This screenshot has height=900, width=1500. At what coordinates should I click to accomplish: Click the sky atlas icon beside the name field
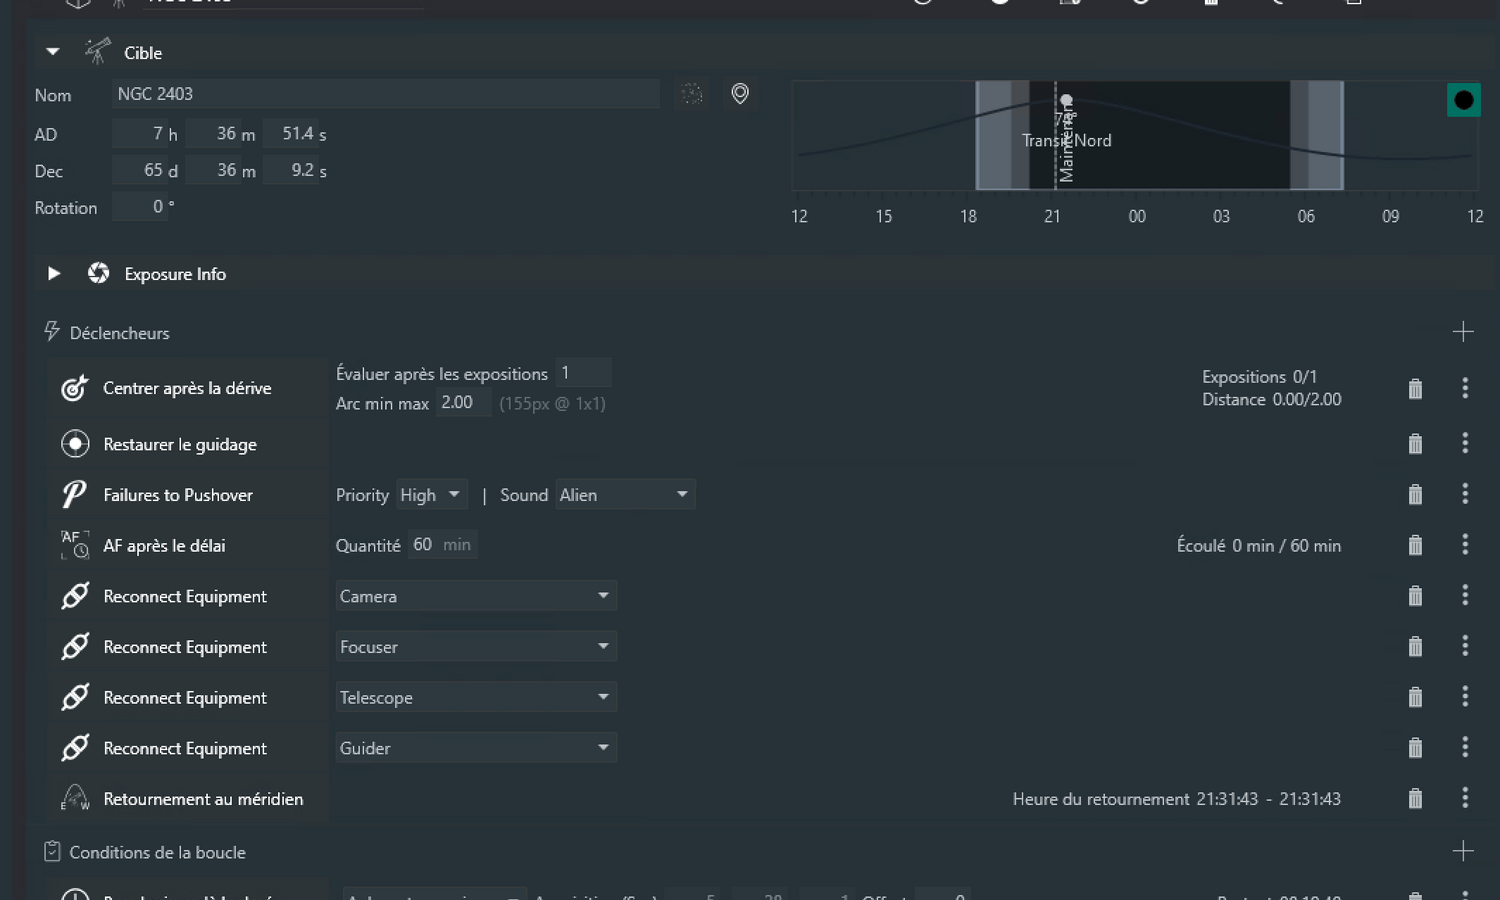[692, 94]
